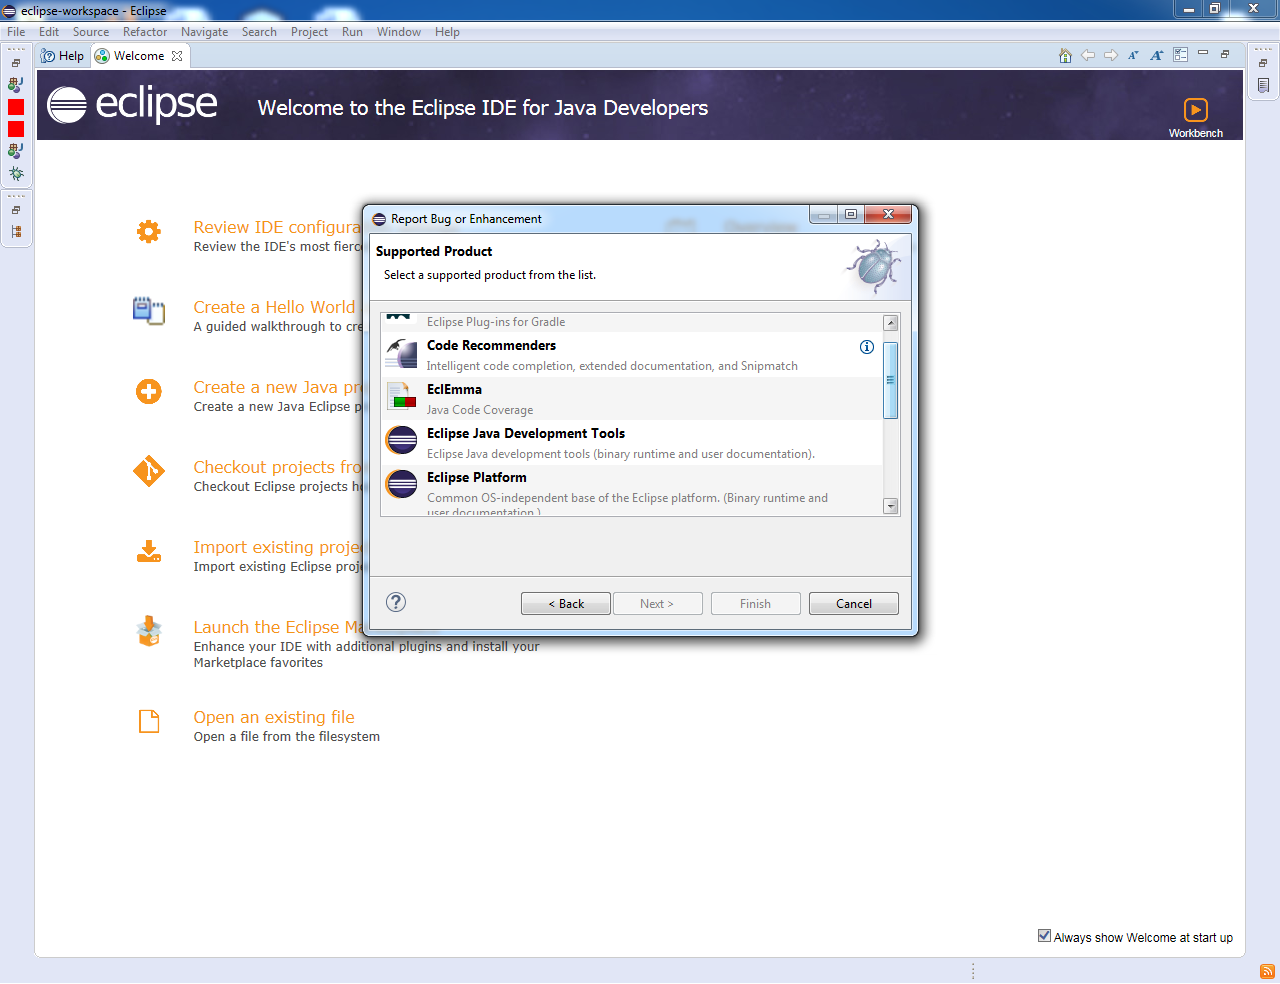Select the Welcome tab

pos(139,56)
